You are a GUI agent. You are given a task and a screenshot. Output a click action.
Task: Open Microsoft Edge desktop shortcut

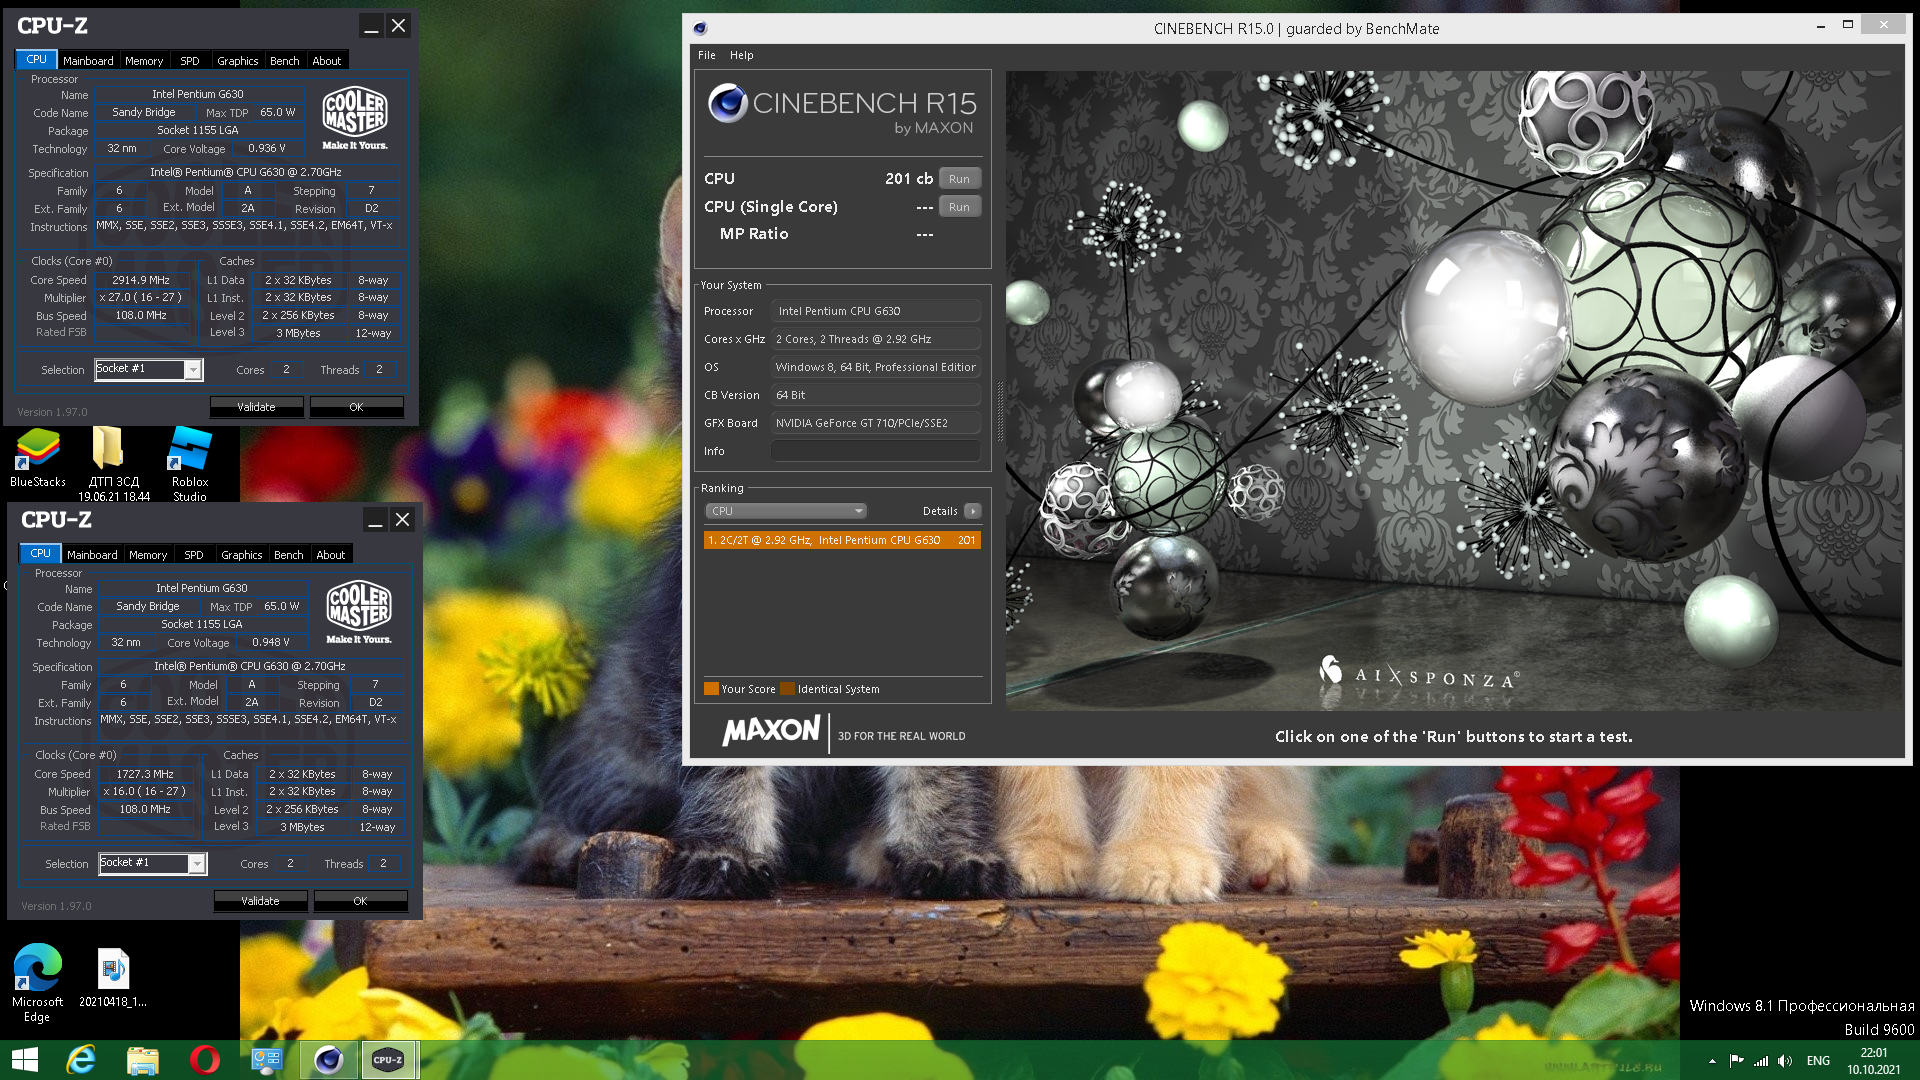[38, 983]
